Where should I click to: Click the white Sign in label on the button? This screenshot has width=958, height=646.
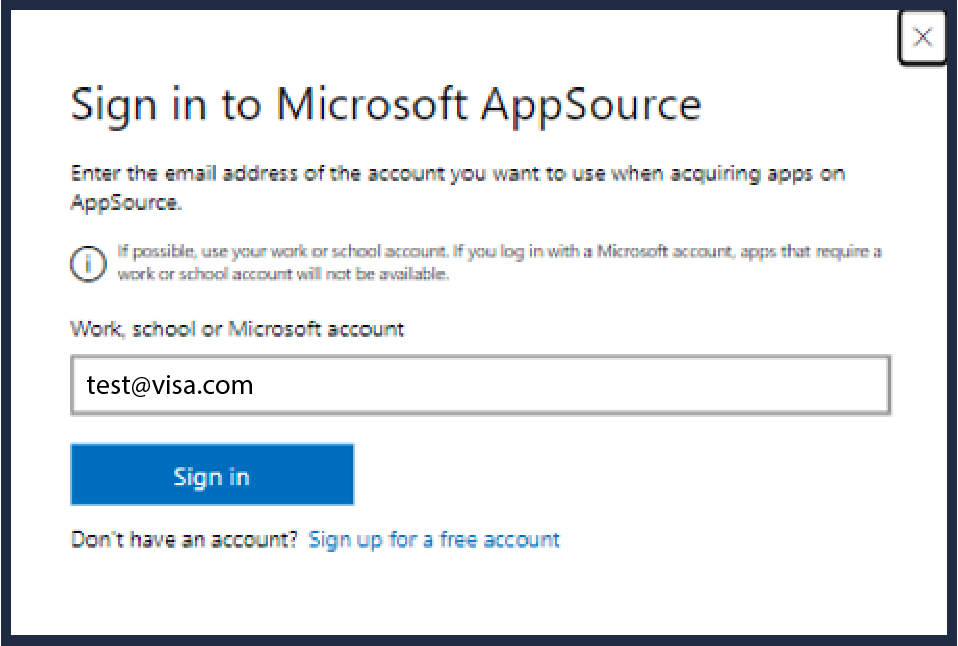tap(212, 477)
